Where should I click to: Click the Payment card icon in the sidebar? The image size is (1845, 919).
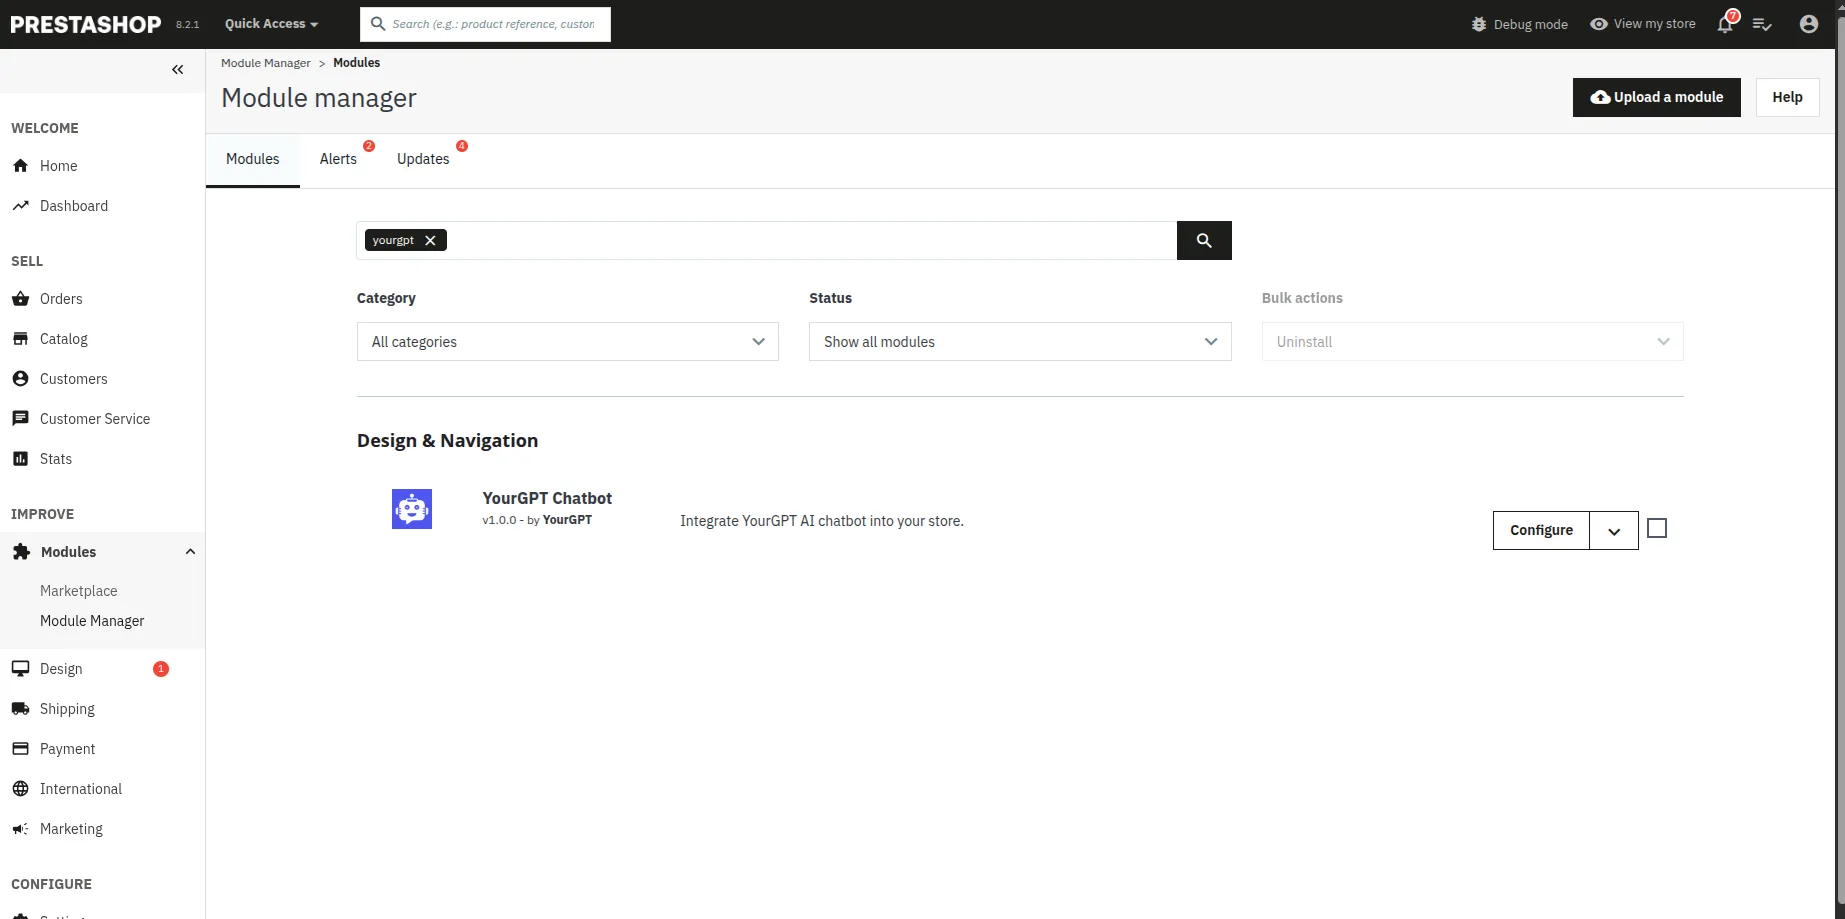tap(21, 748)
